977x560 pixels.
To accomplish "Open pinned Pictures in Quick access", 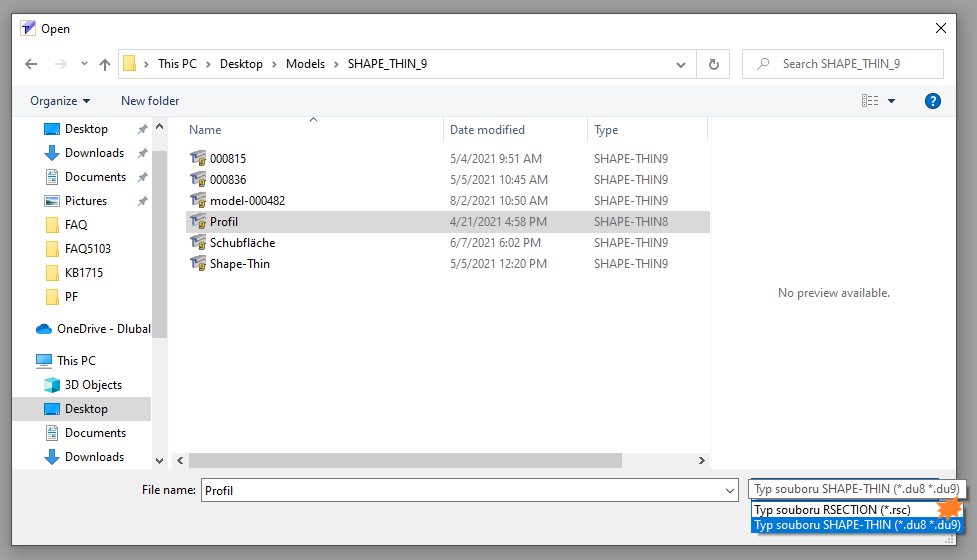I will point(86,201).
